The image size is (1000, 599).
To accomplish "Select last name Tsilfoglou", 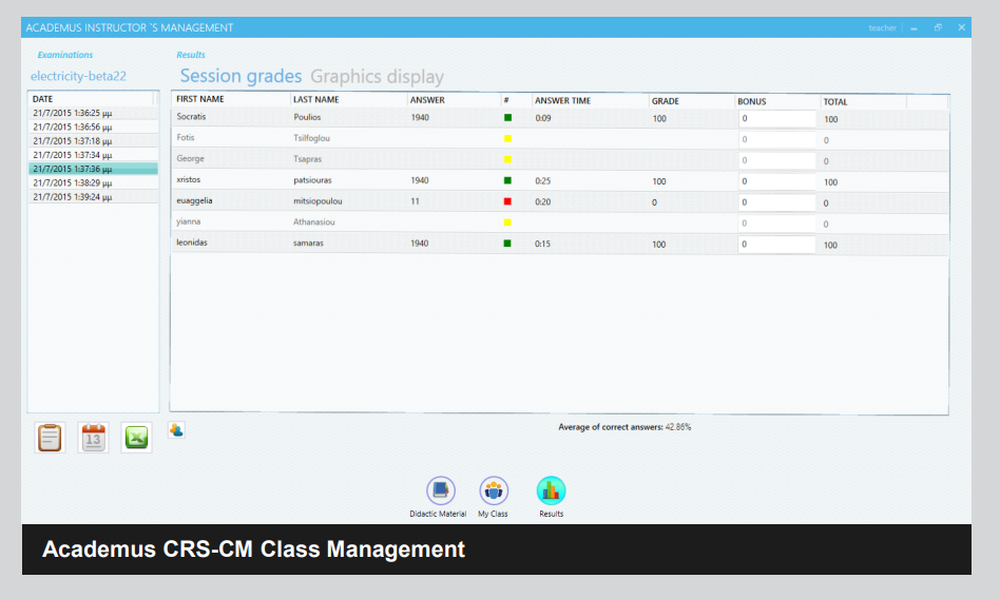I will [x=311, y=138].
